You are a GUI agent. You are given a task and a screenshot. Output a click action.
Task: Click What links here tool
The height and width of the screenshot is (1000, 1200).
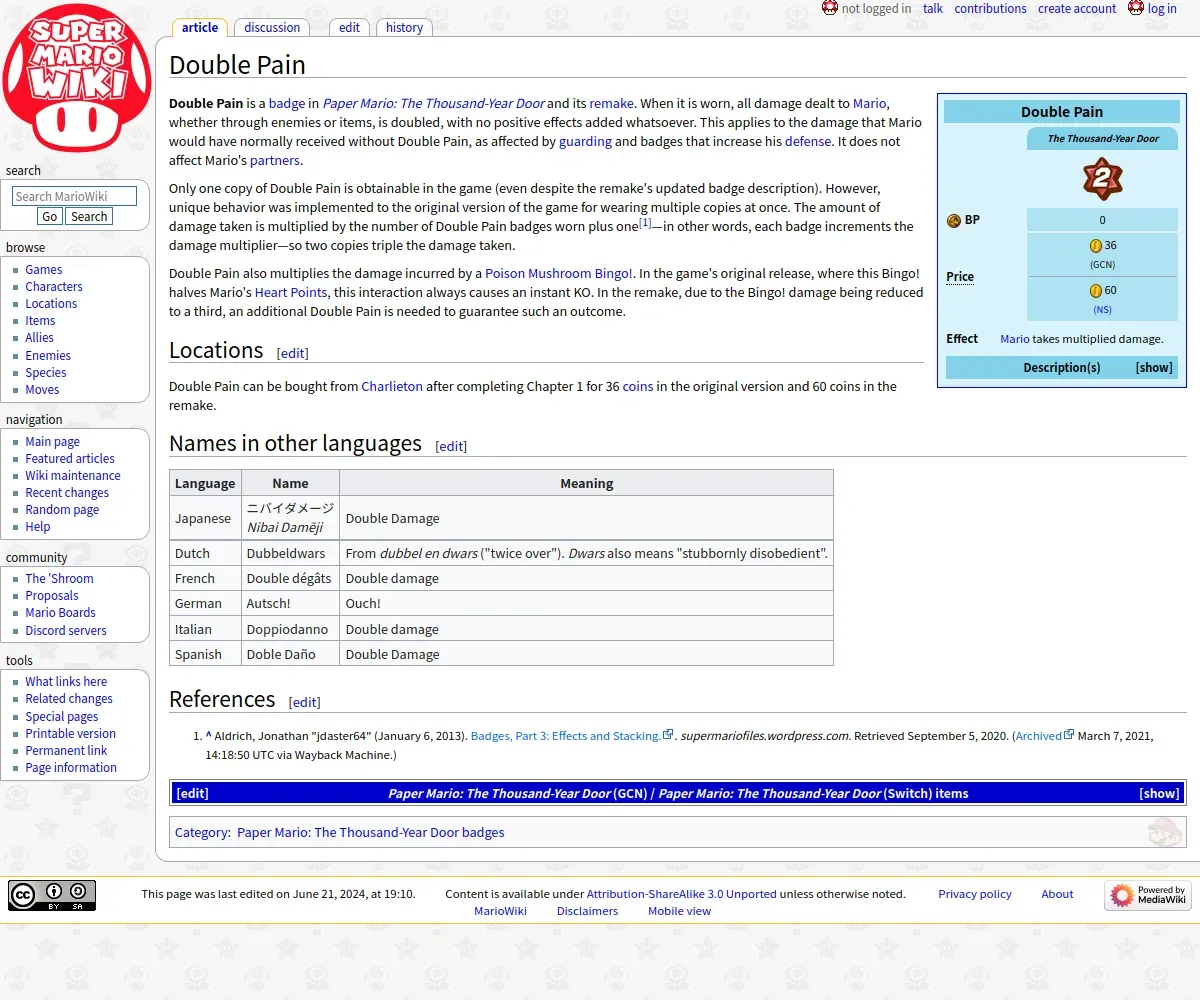66,681
